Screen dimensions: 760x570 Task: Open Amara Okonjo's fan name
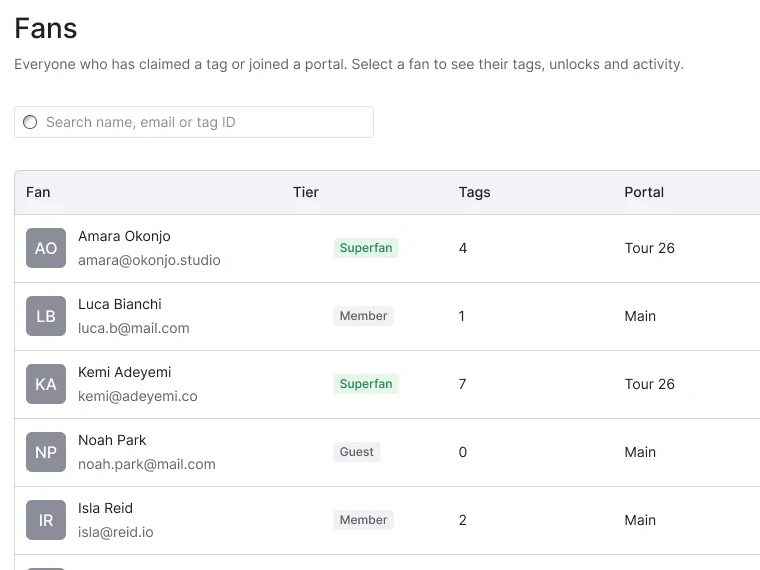pyautogui.click(x=125, y=236)
